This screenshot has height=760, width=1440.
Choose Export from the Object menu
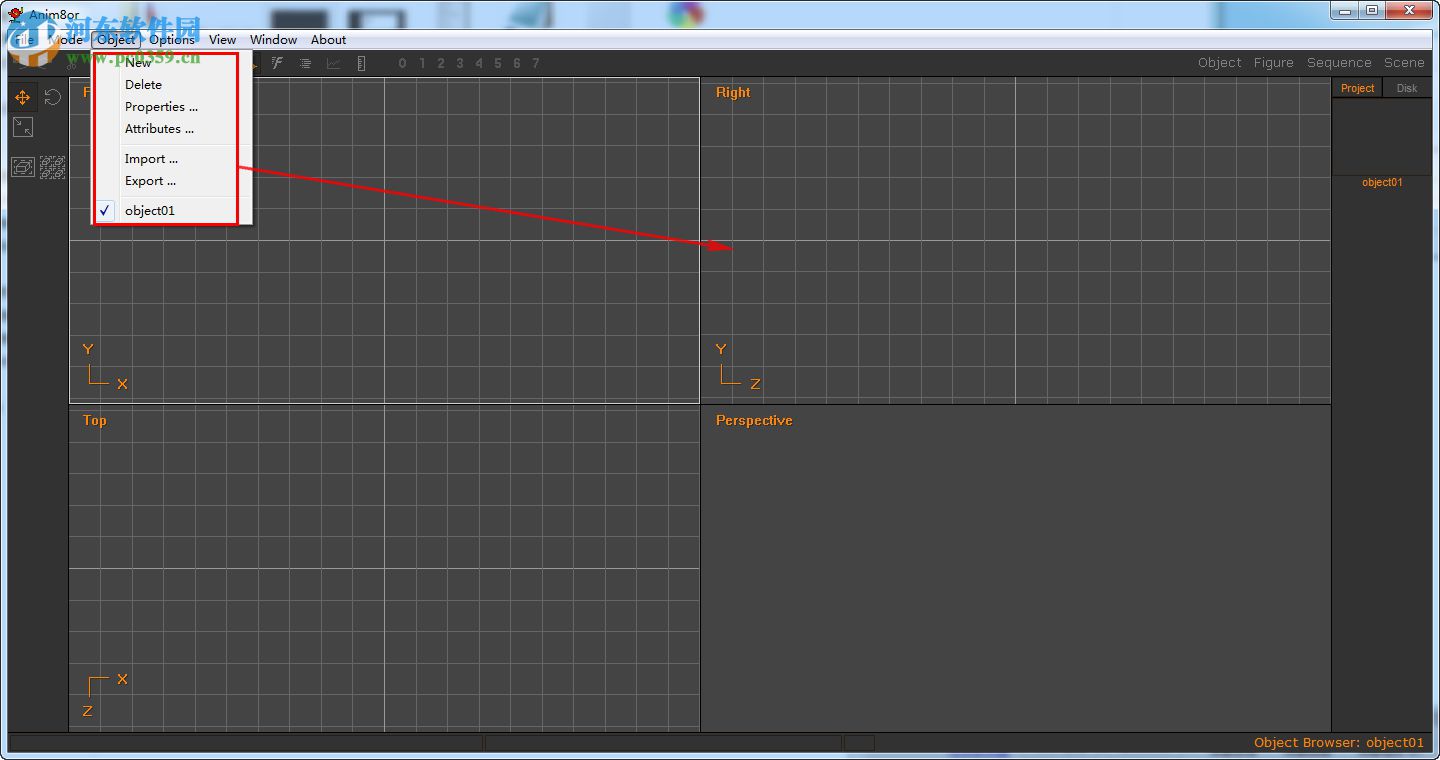pos(149,181)
